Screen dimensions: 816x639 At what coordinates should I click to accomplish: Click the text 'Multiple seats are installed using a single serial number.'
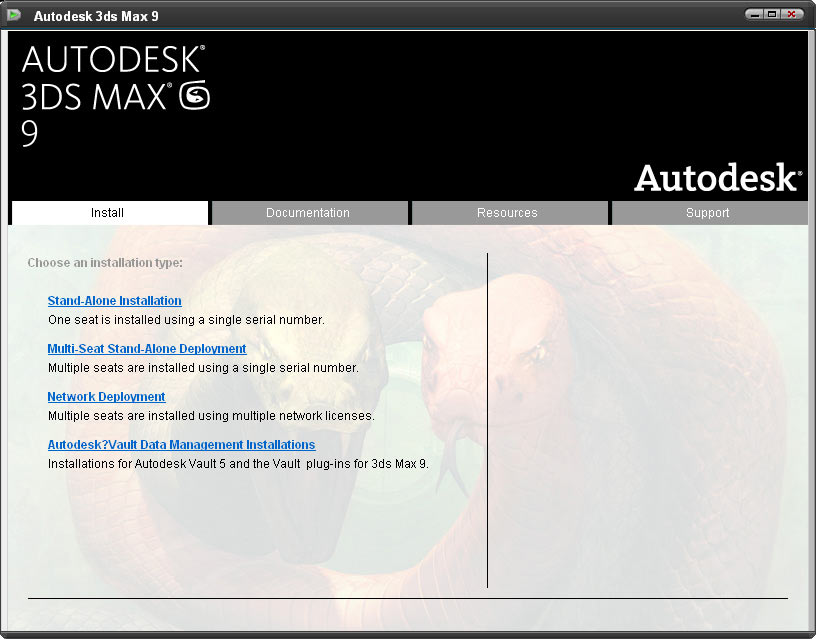(203, 368)
